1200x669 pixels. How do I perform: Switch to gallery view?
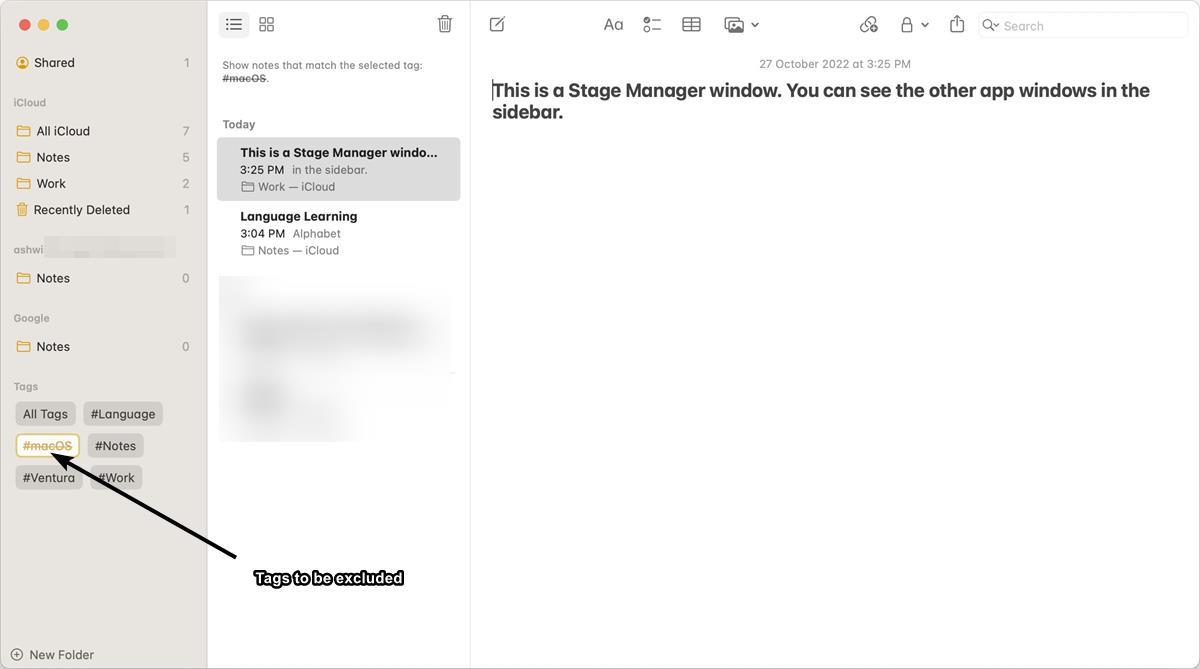click(x=265, y=22)
